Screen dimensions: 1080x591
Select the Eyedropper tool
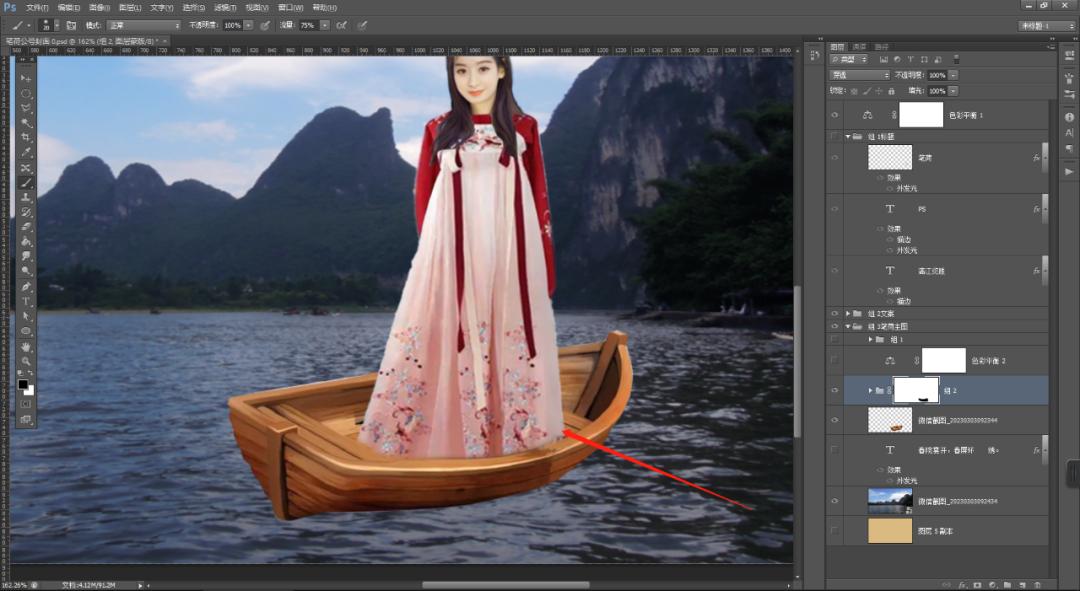25,152
